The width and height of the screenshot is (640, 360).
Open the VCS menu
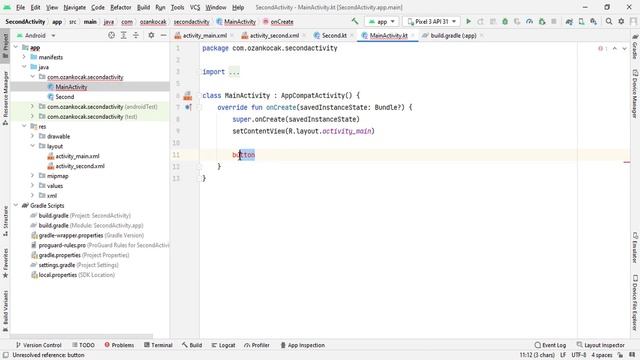(195, 7)
